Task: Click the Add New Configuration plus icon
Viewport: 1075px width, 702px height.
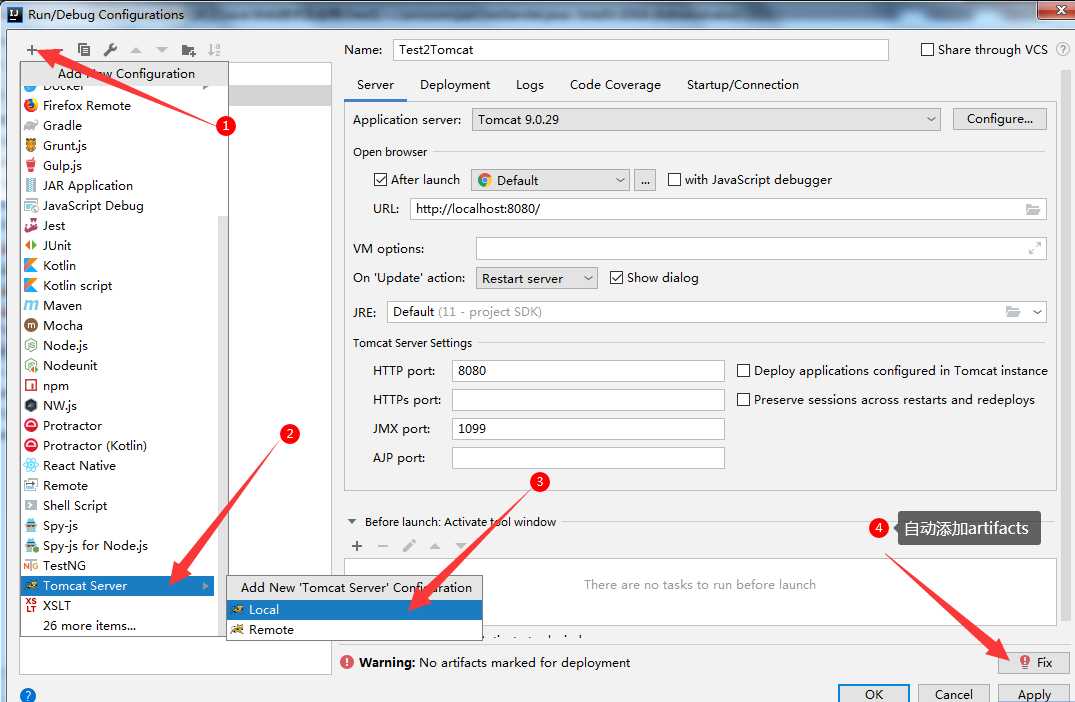Action: tap(32, 49)
